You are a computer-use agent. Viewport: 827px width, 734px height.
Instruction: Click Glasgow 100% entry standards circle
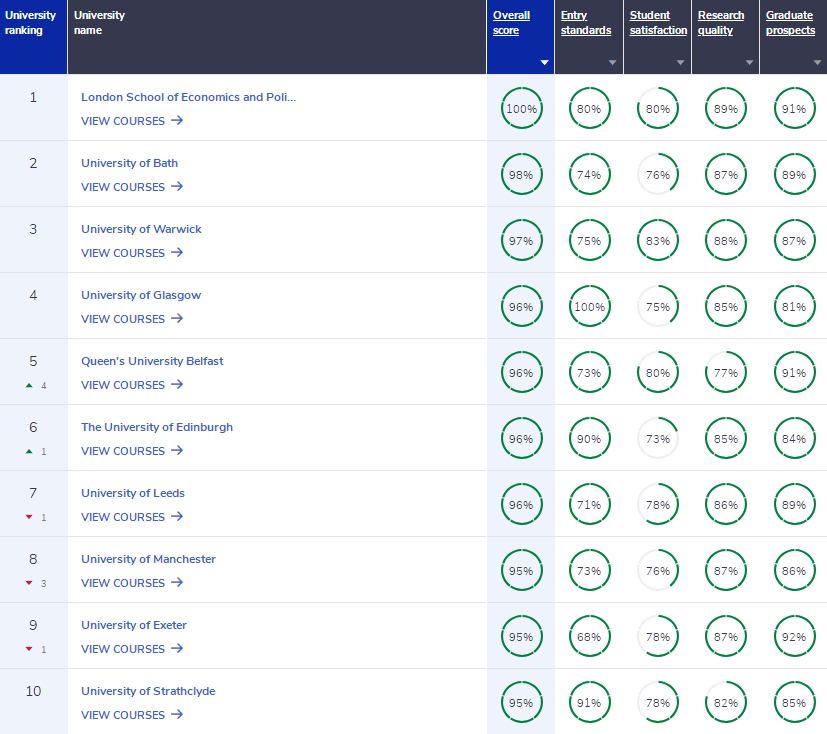[x=589, y=306]
